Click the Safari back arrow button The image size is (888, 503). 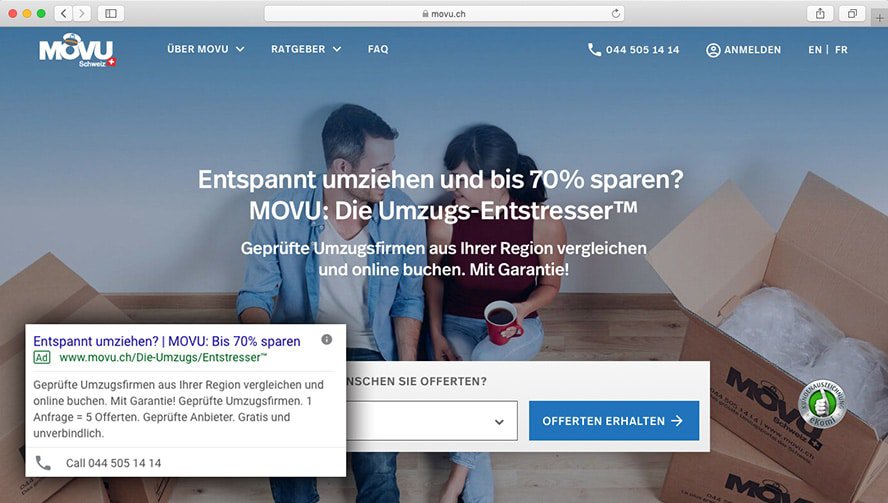point(63,14)
